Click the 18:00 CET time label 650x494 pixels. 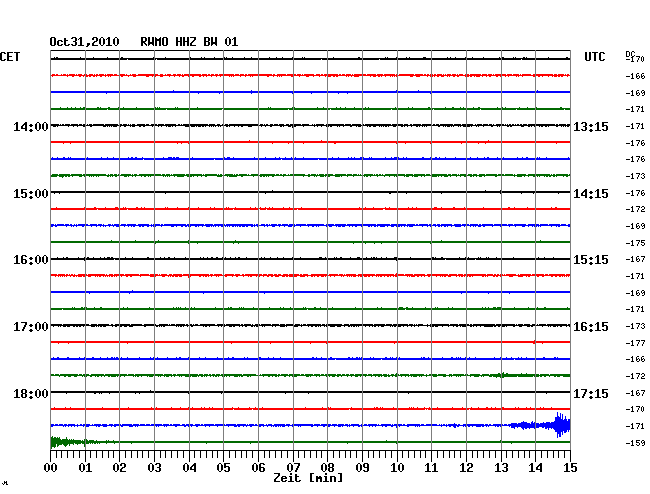pos(31,393)
